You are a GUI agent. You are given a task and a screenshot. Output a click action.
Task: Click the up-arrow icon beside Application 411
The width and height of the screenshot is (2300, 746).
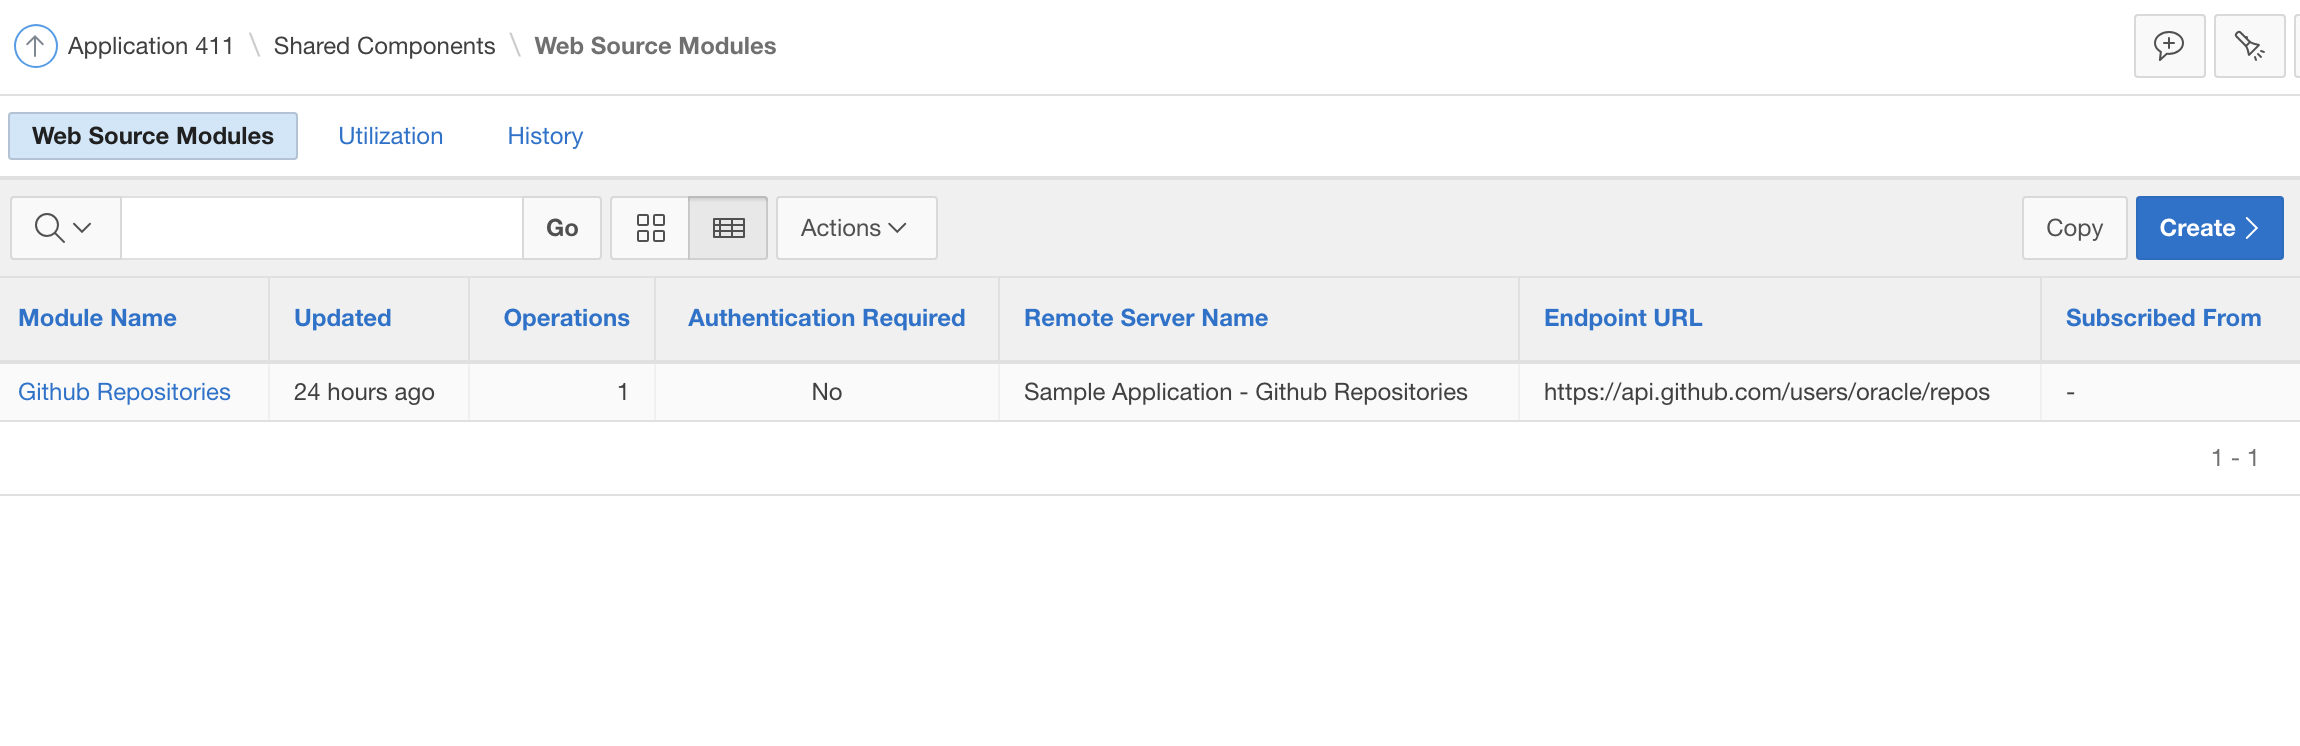35,46
